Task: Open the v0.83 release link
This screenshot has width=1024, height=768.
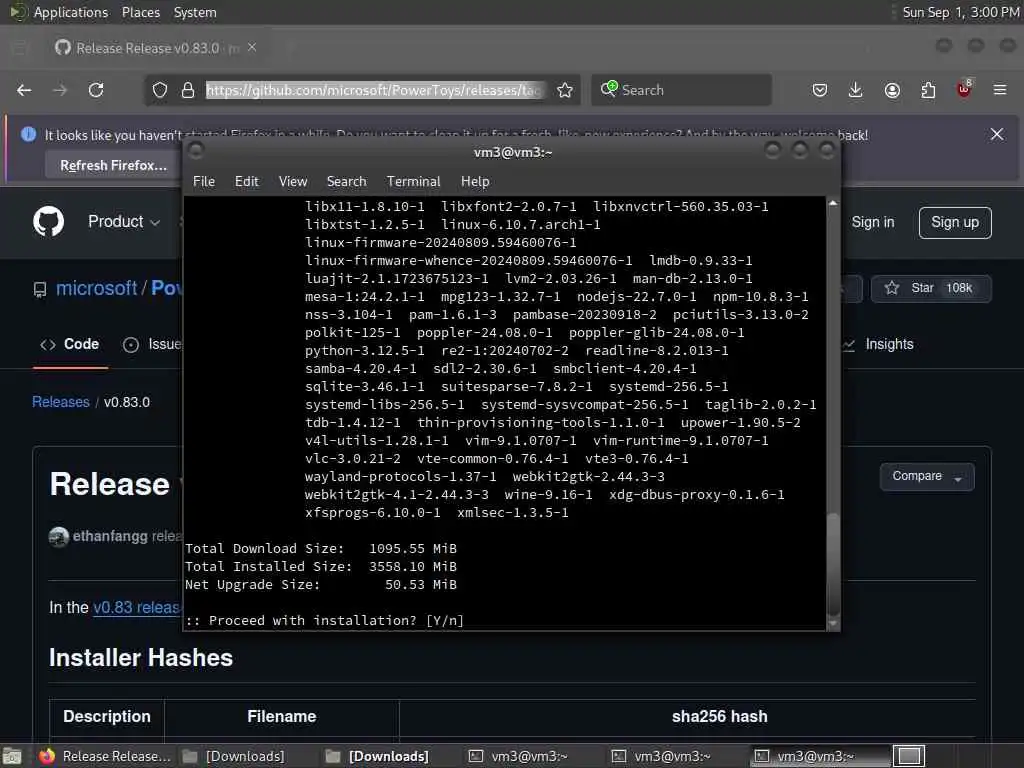Action: [137, 607]
